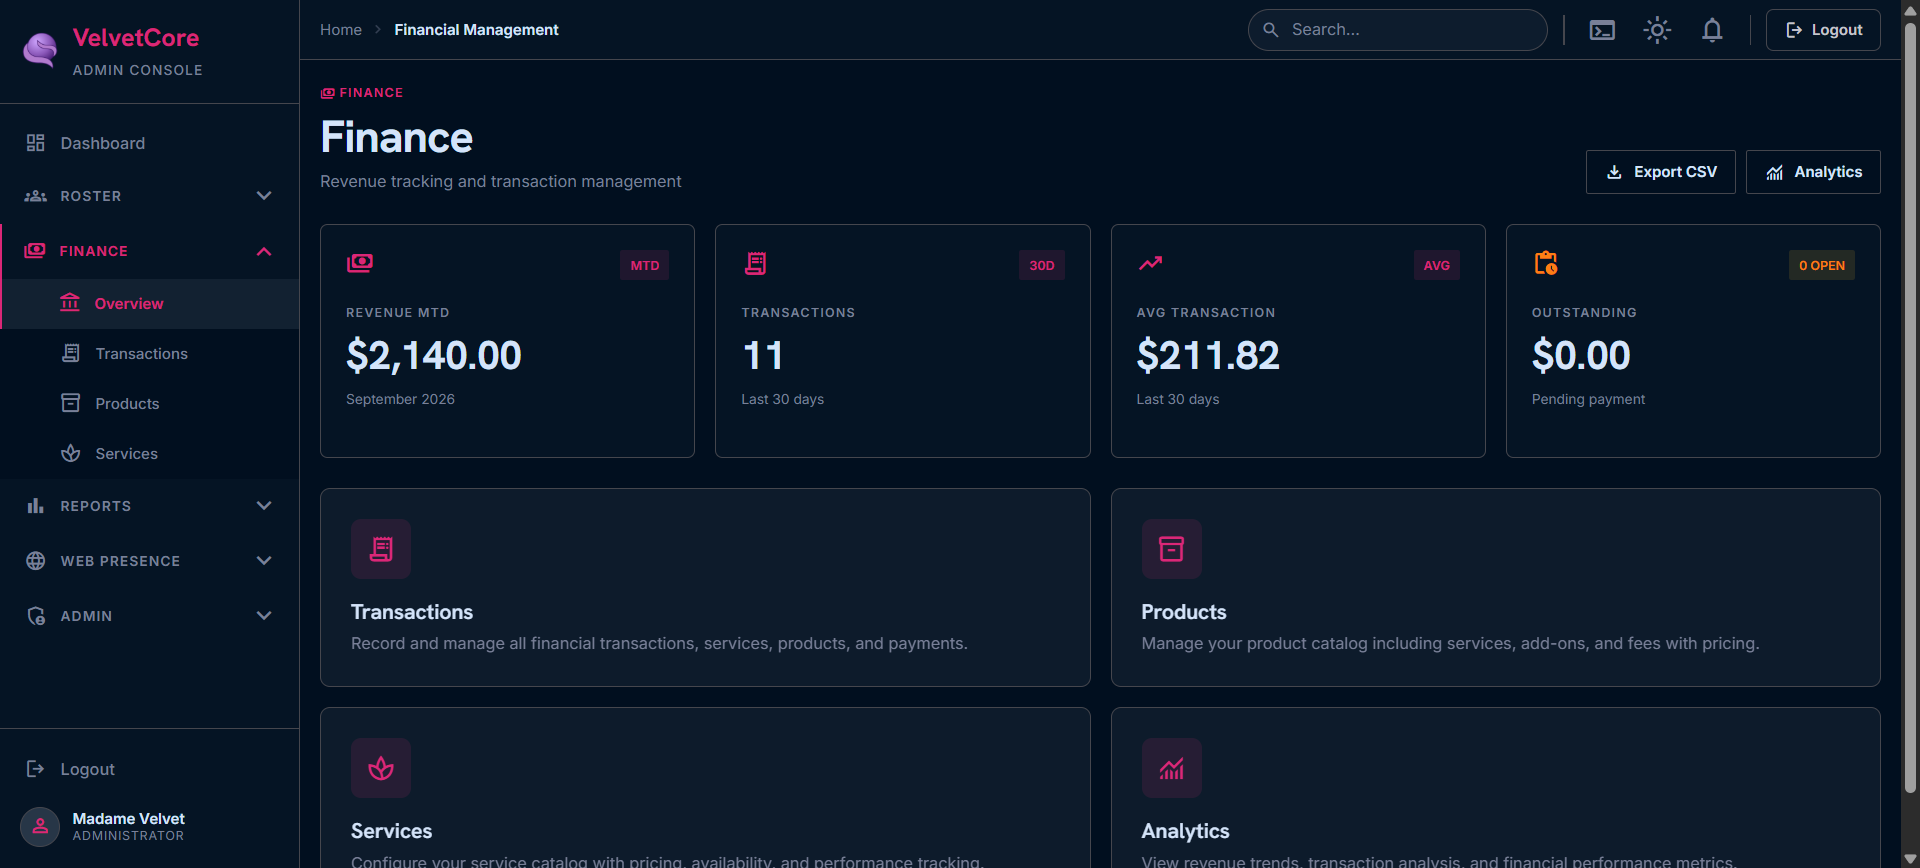Image resolution: width=1920 pixels, height=868 pixels.
Task: Click the Products card archive icon
Action: pyautogui.click(x=1172, y=549)
